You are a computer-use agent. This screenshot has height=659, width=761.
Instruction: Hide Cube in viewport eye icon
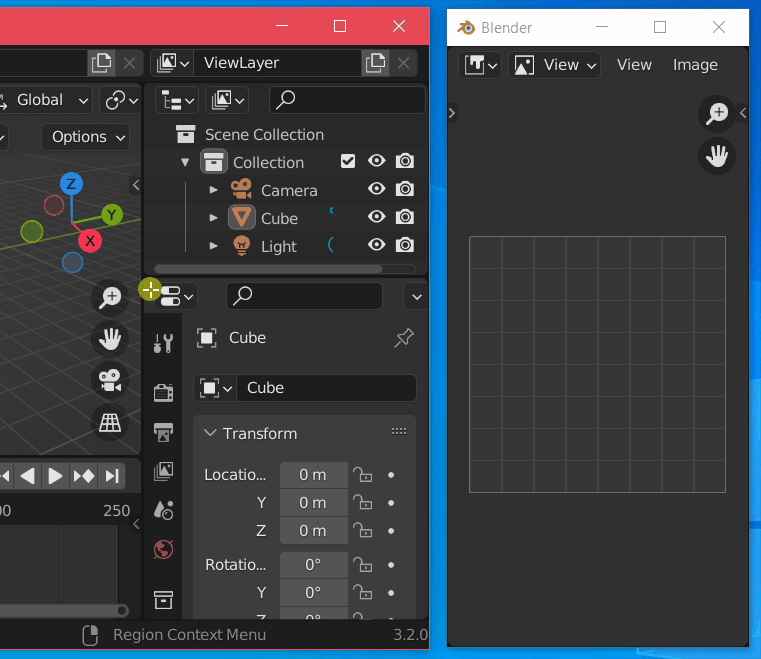pyautogui.click(x=377, y=216)
